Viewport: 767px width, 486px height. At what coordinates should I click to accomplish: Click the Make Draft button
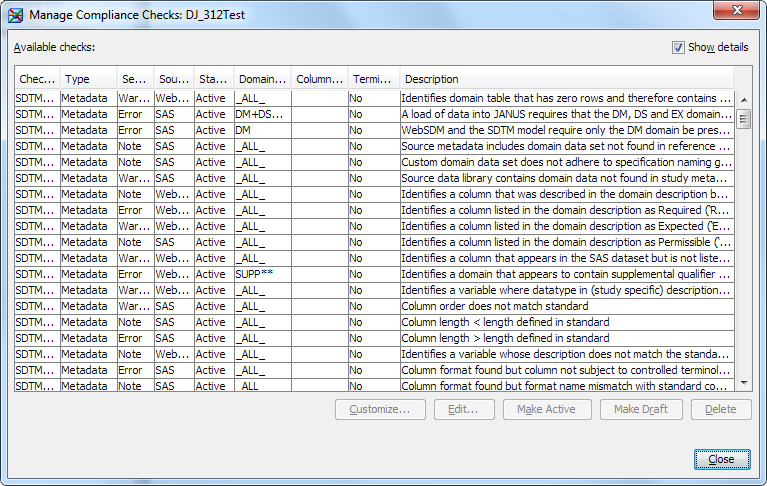[641, 409]
